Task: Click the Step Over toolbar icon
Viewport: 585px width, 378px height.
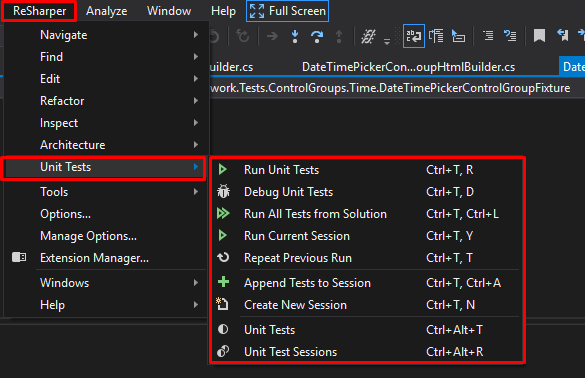Action: (317, 36)
